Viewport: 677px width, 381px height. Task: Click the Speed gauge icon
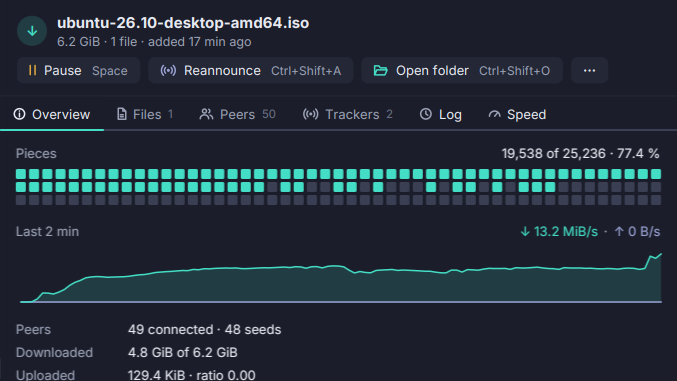(494, 114)
